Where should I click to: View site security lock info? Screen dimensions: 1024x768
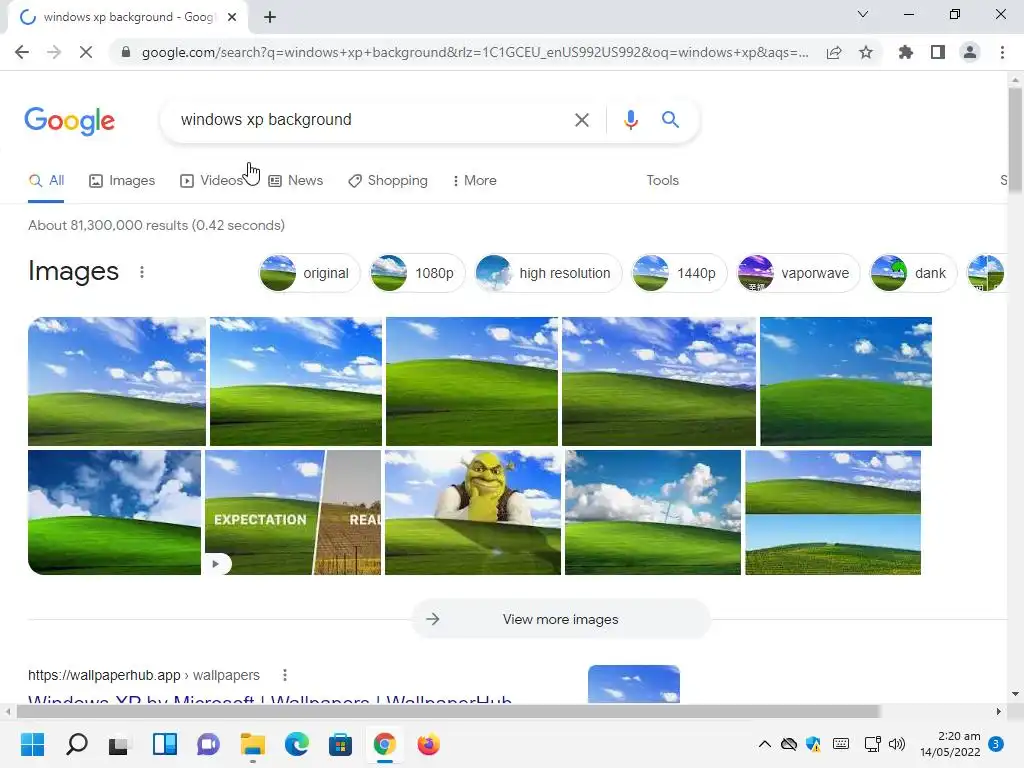click(126, 52)
